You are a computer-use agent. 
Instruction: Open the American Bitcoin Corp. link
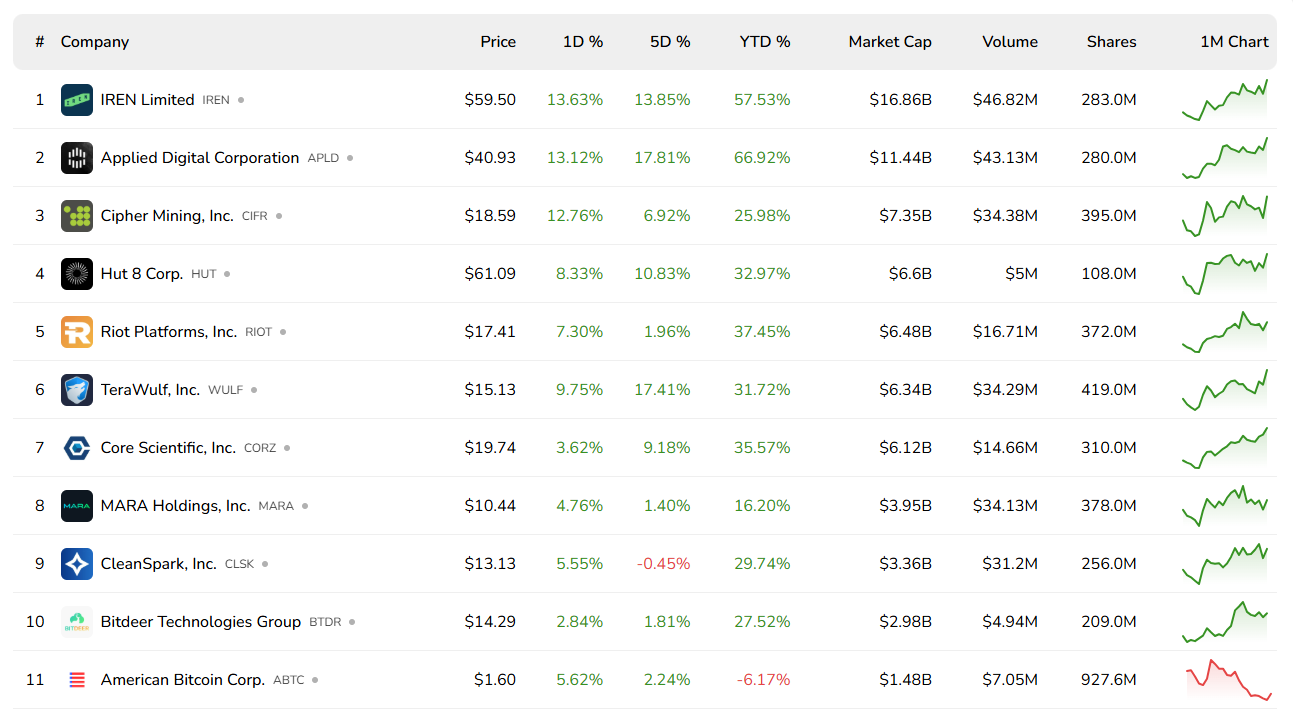click(182, 680)
